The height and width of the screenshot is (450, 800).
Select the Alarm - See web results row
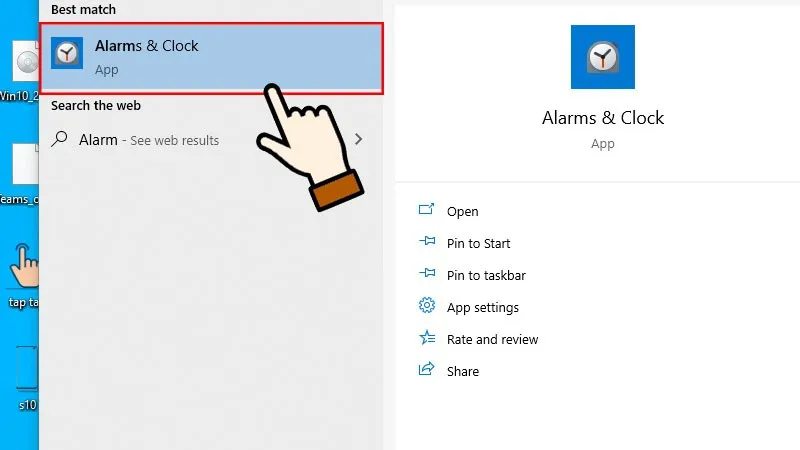(211, 140)
